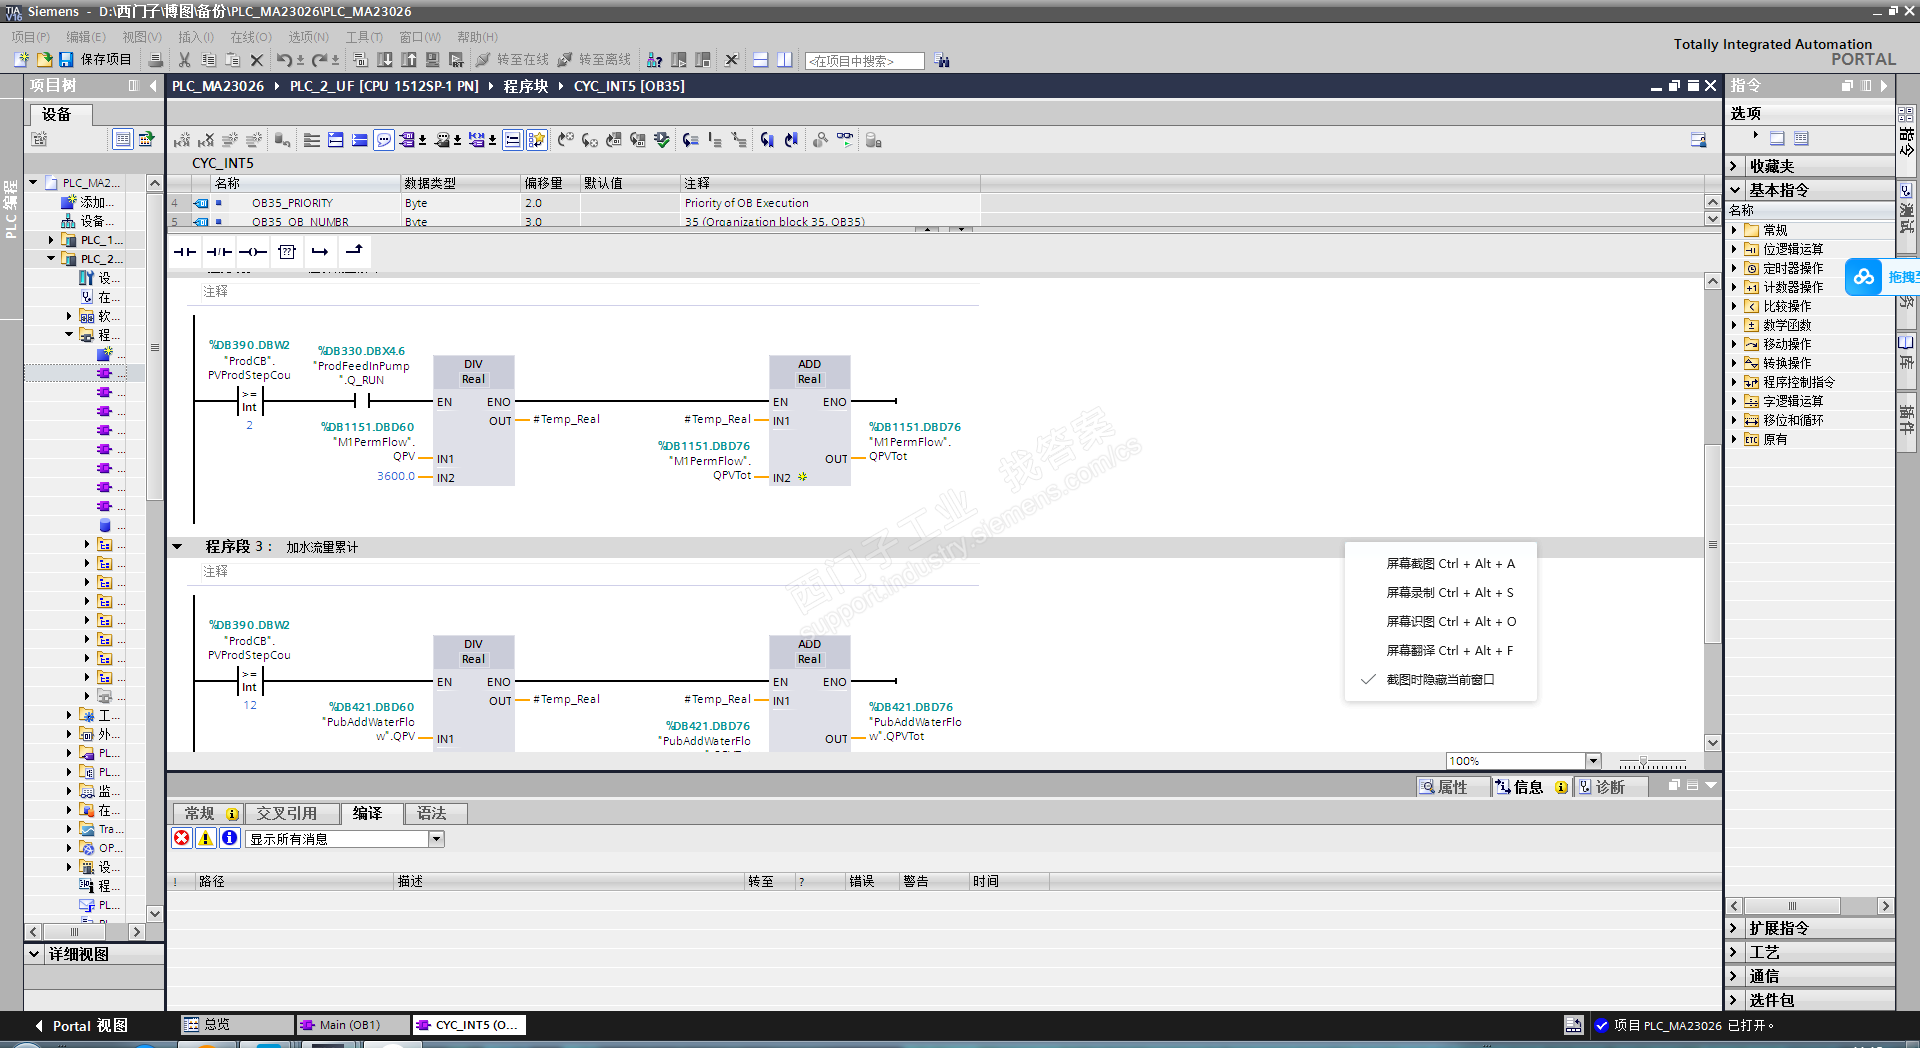Click the 在项目中搜索 search field

coord(865,61)
